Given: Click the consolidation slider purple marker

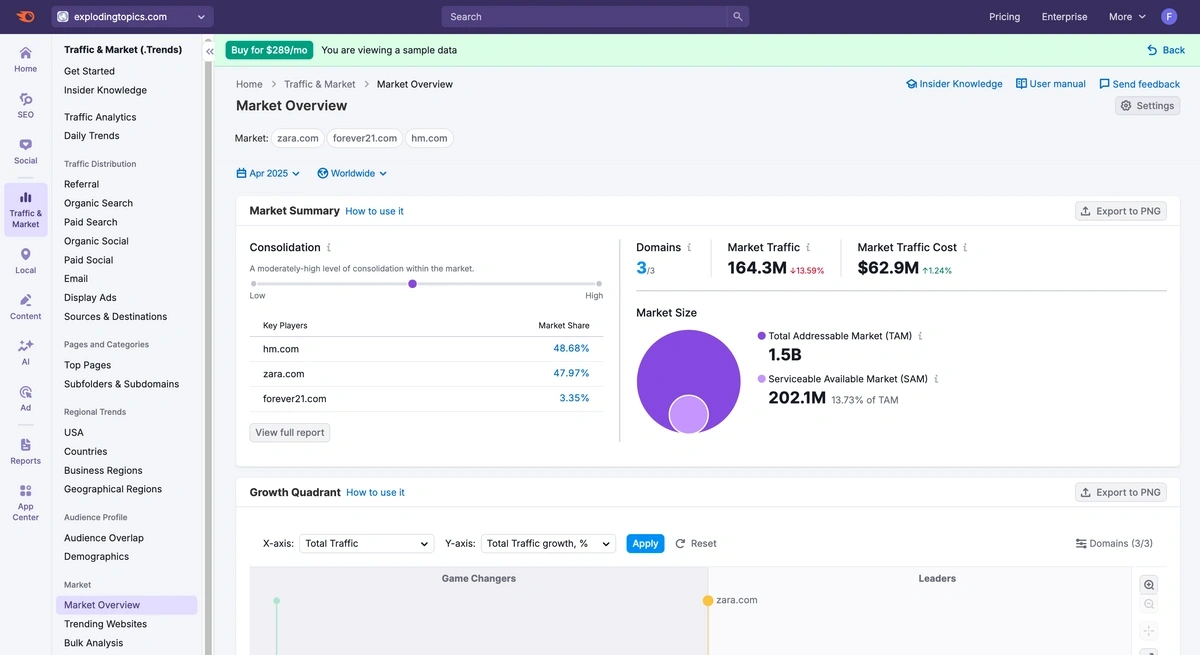Looking at the screenshot, I should click(x=412, y=284).
